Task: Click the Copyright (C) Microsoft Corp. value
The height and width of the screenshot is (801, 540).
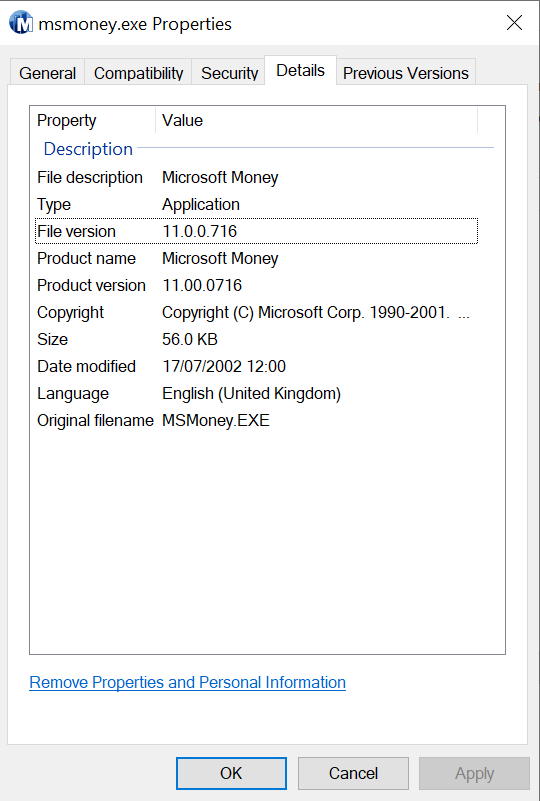Action: 316,313
